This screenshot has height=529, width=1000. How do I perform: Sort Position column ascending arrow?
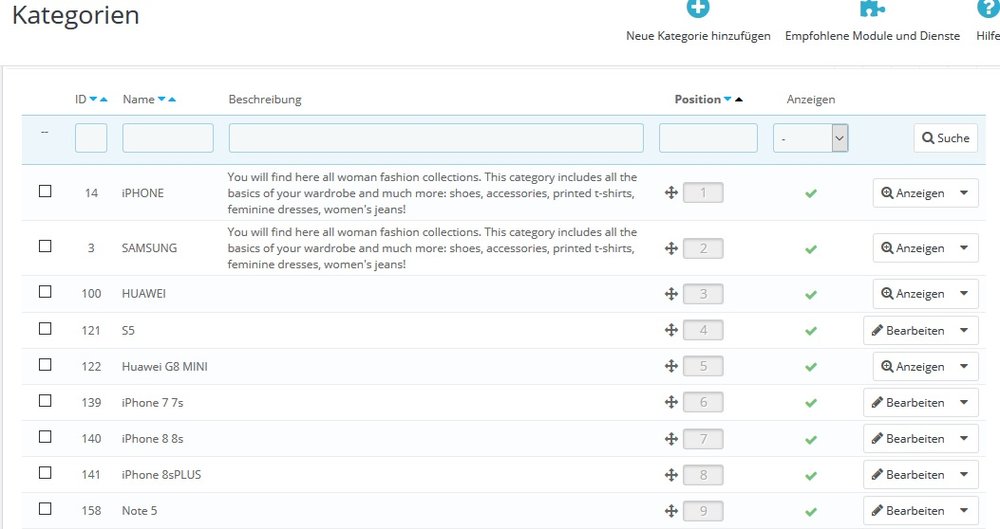739,99
